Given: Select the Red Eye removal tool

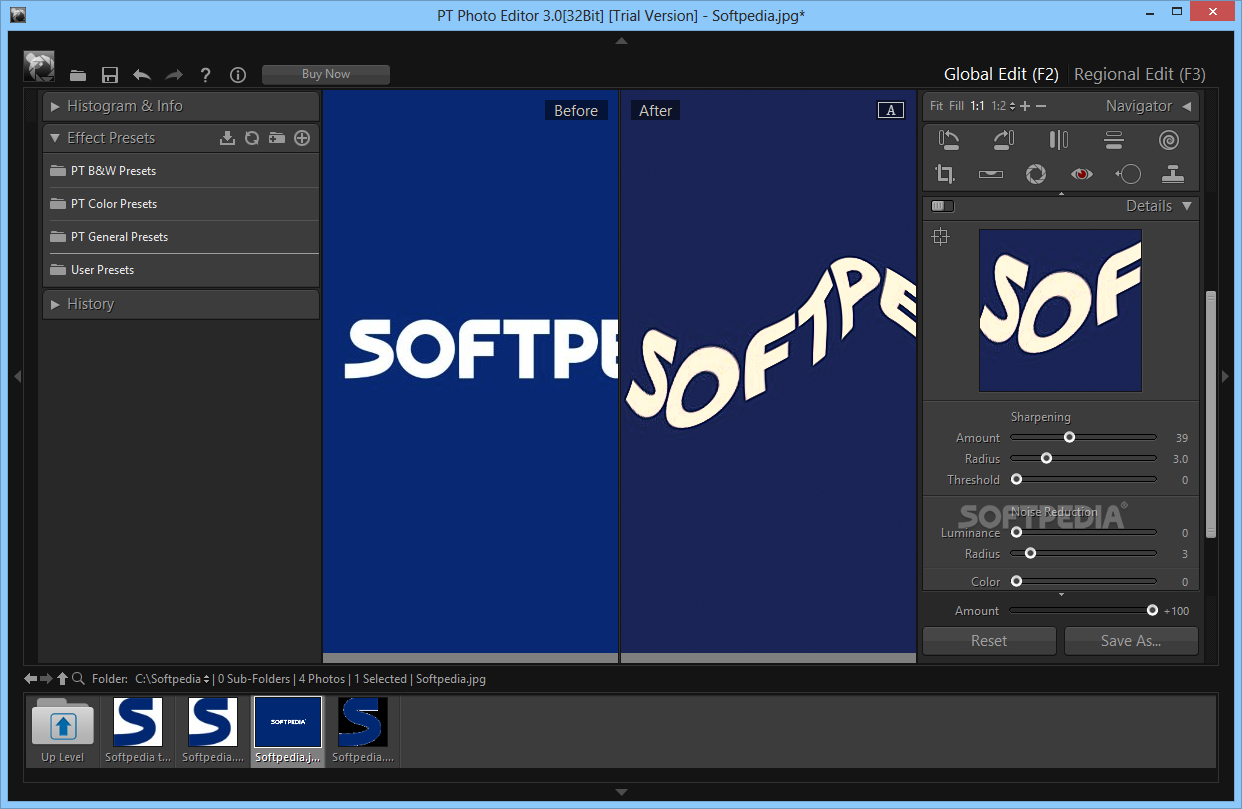Looking at the screenshot, I should [x=1081, y=174].
